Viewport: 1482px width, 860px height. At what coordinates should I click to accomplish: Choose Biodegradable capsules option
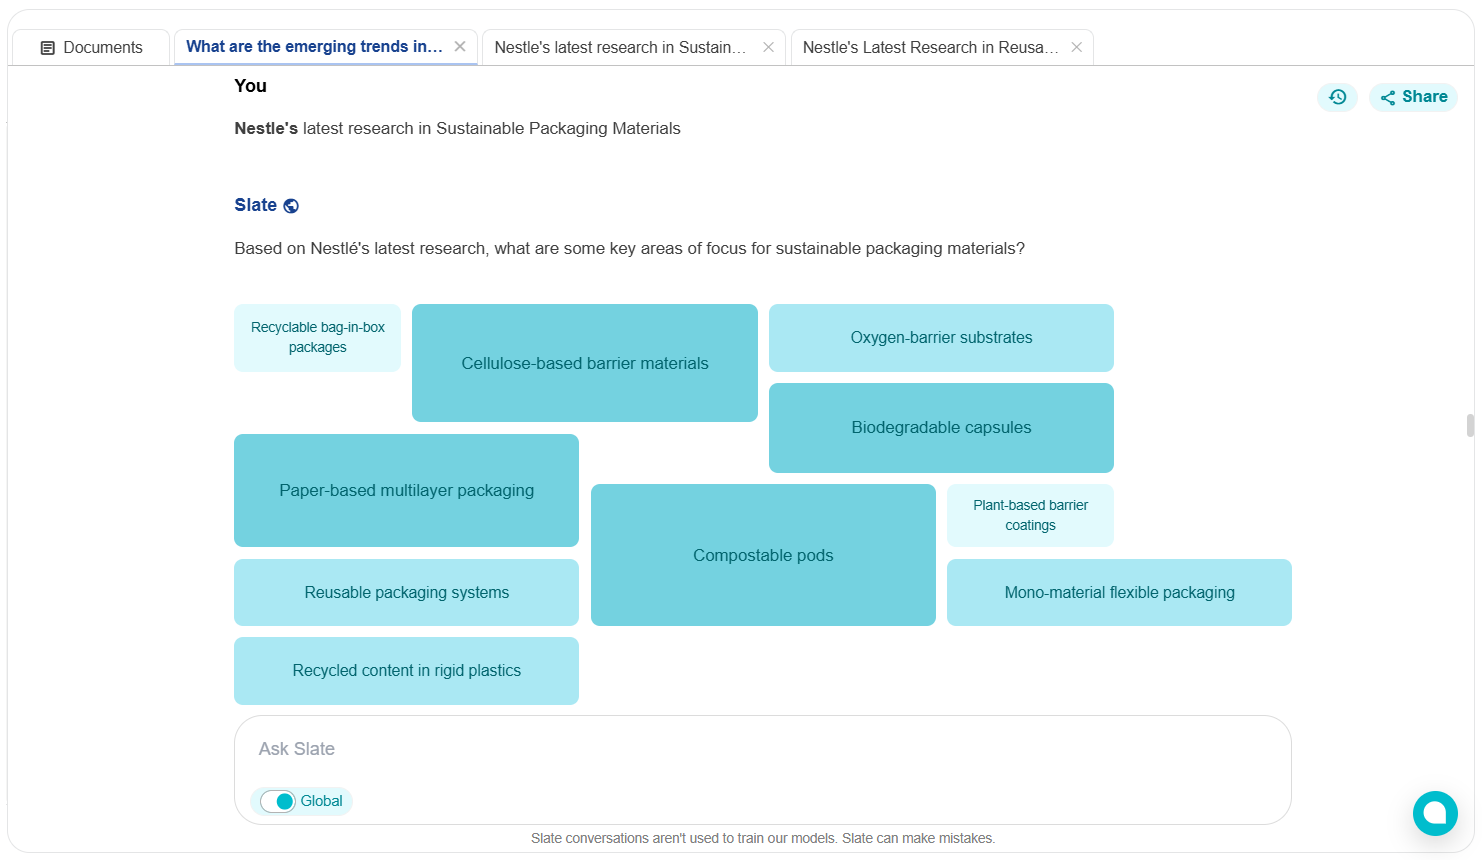coord(941,428)
